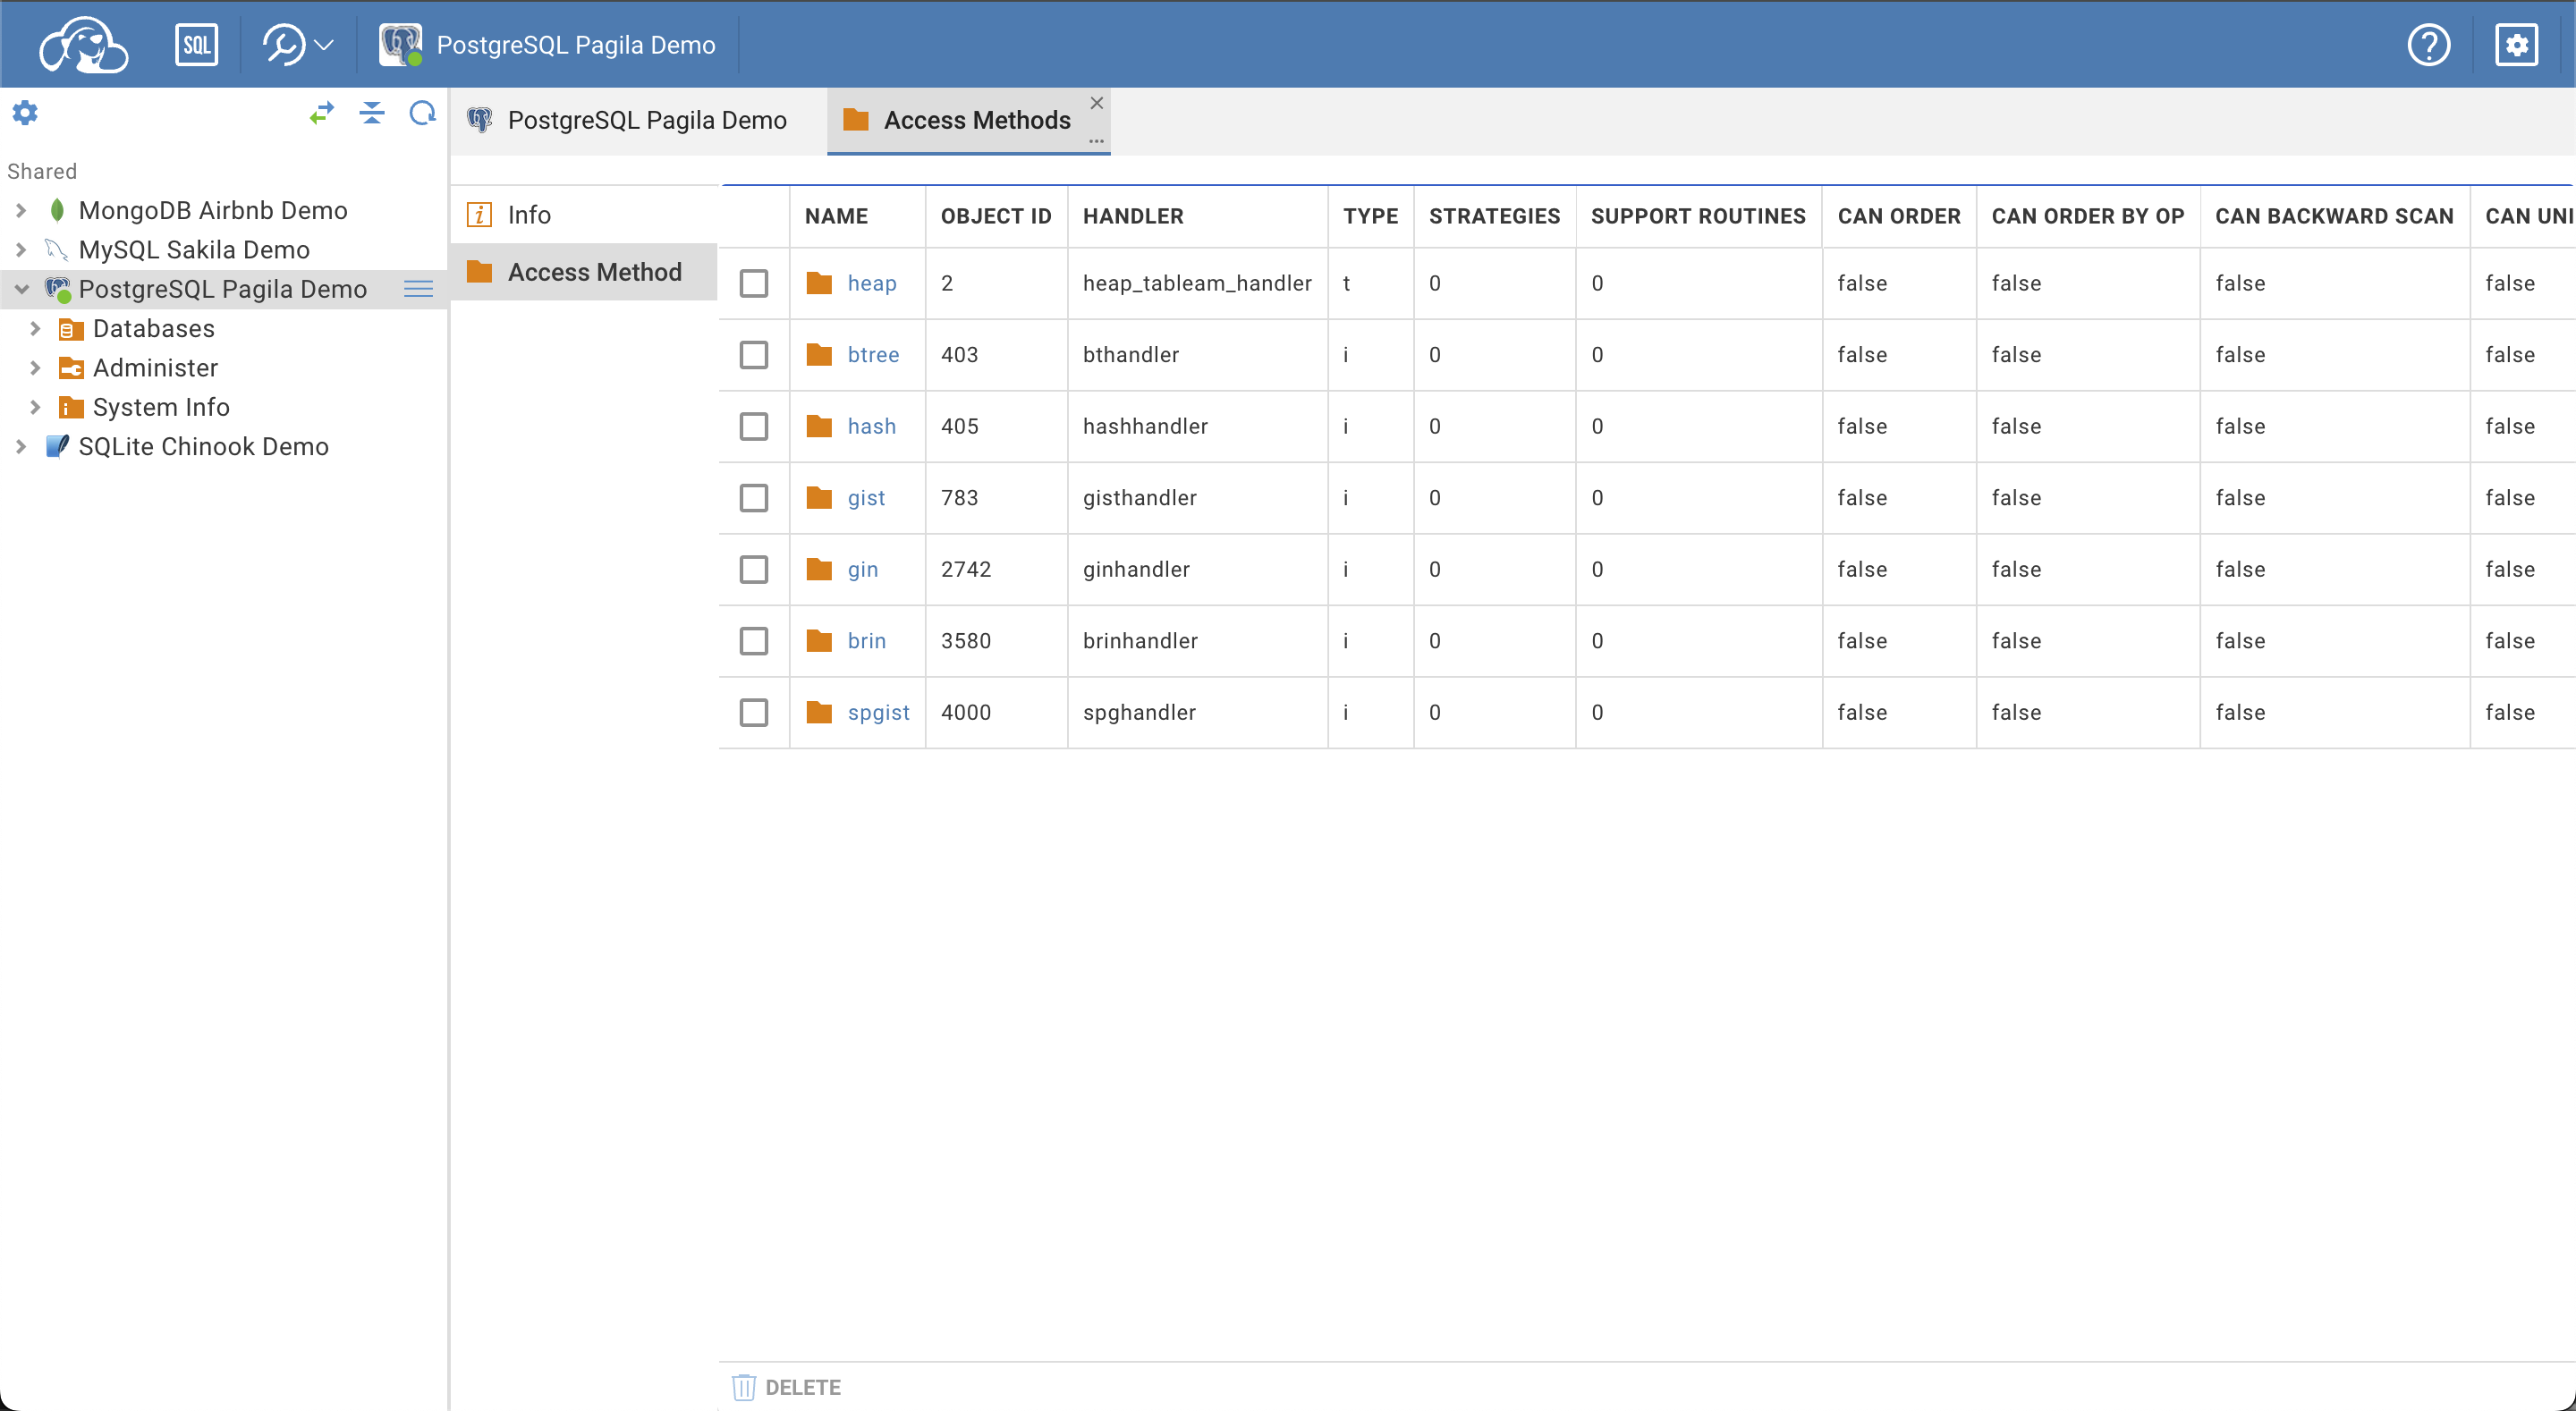The image size is (2576, 1411).
Task: Click the navigator settings gear icon
Action: tap(25, 113)
